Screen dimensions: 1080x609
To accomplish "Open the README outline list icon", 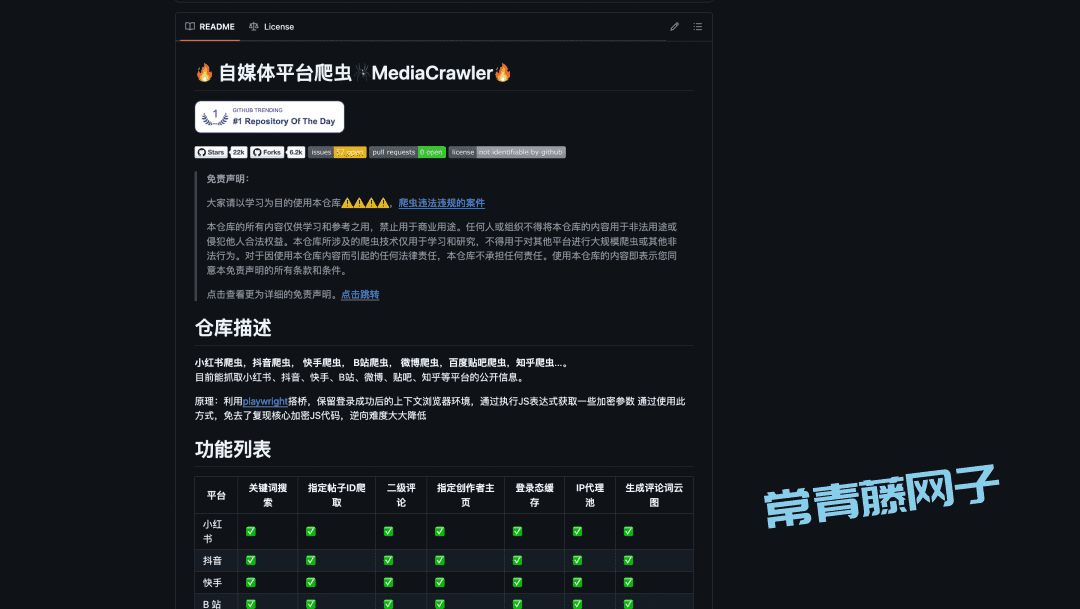I will coord(698,27).
